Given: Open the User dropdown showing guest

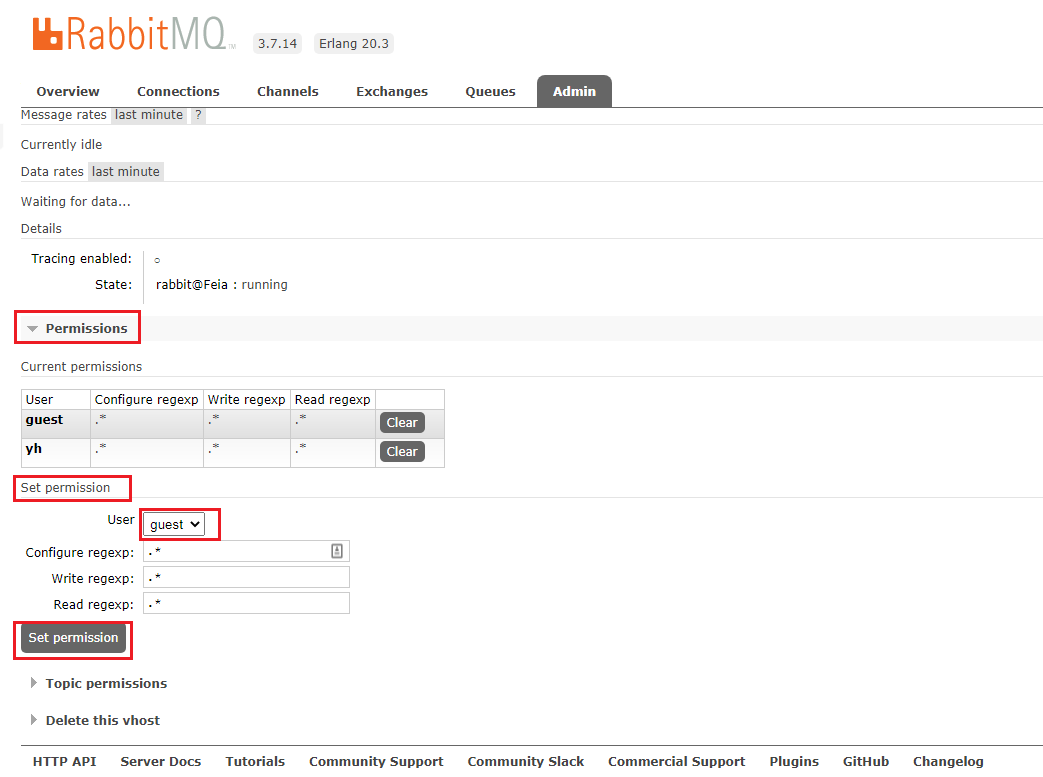Looking at the screenshot, I should pos(174,524).
